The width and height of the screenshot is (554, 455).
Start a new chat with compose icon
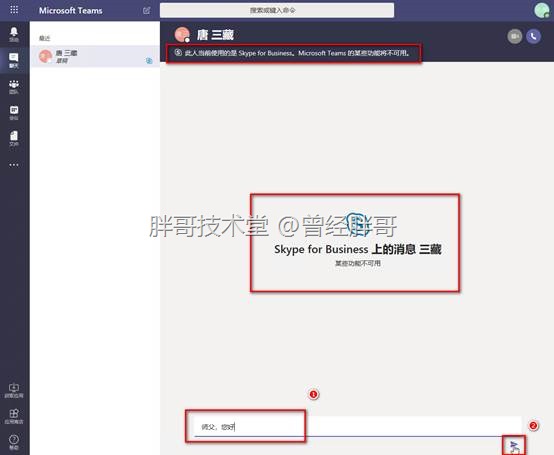click(147, 11)
